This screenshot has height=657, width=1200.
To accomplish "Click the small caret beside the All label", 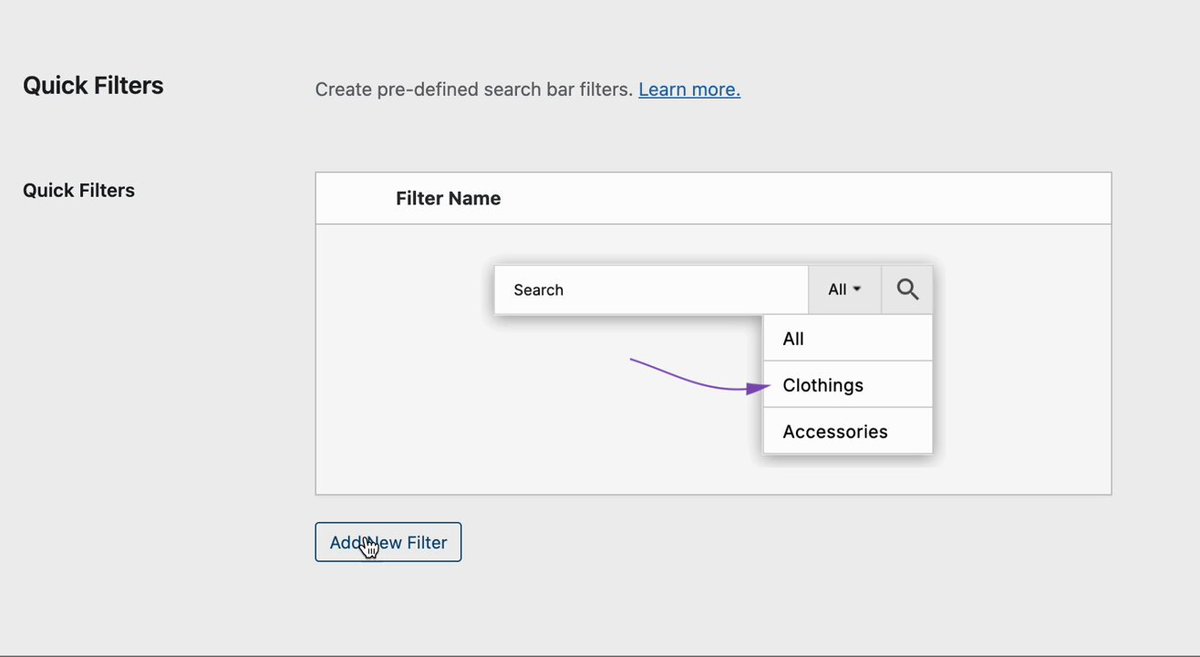I will (857, 290).
